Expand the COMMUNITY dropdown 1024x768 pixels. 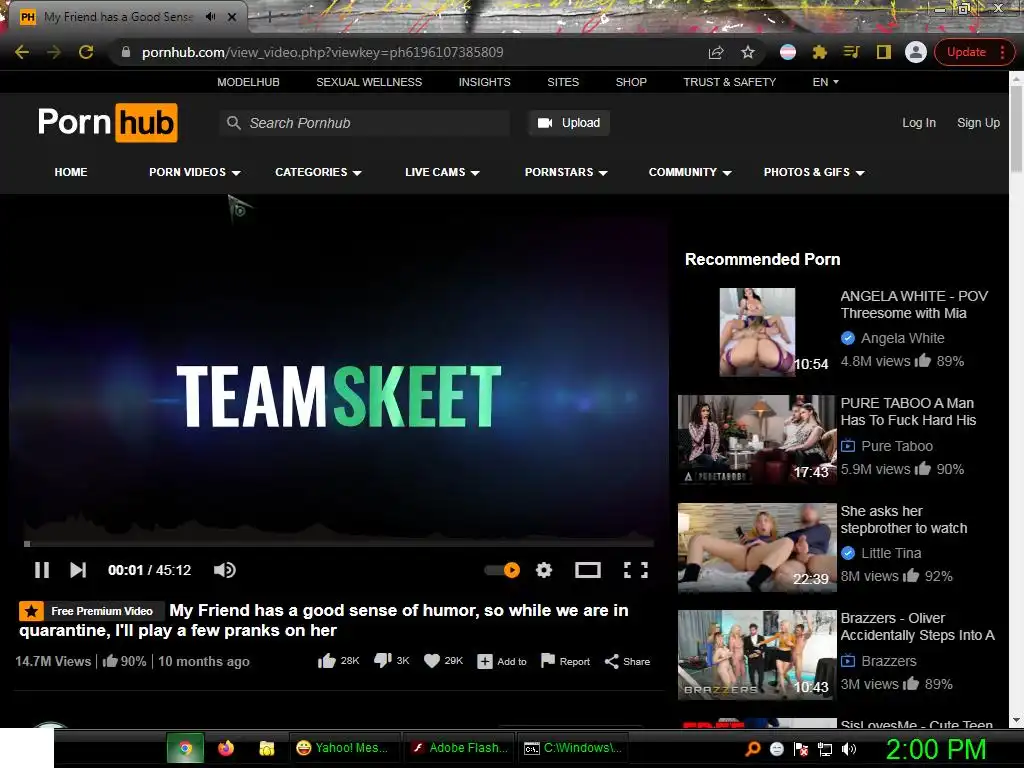coord(690,172)
